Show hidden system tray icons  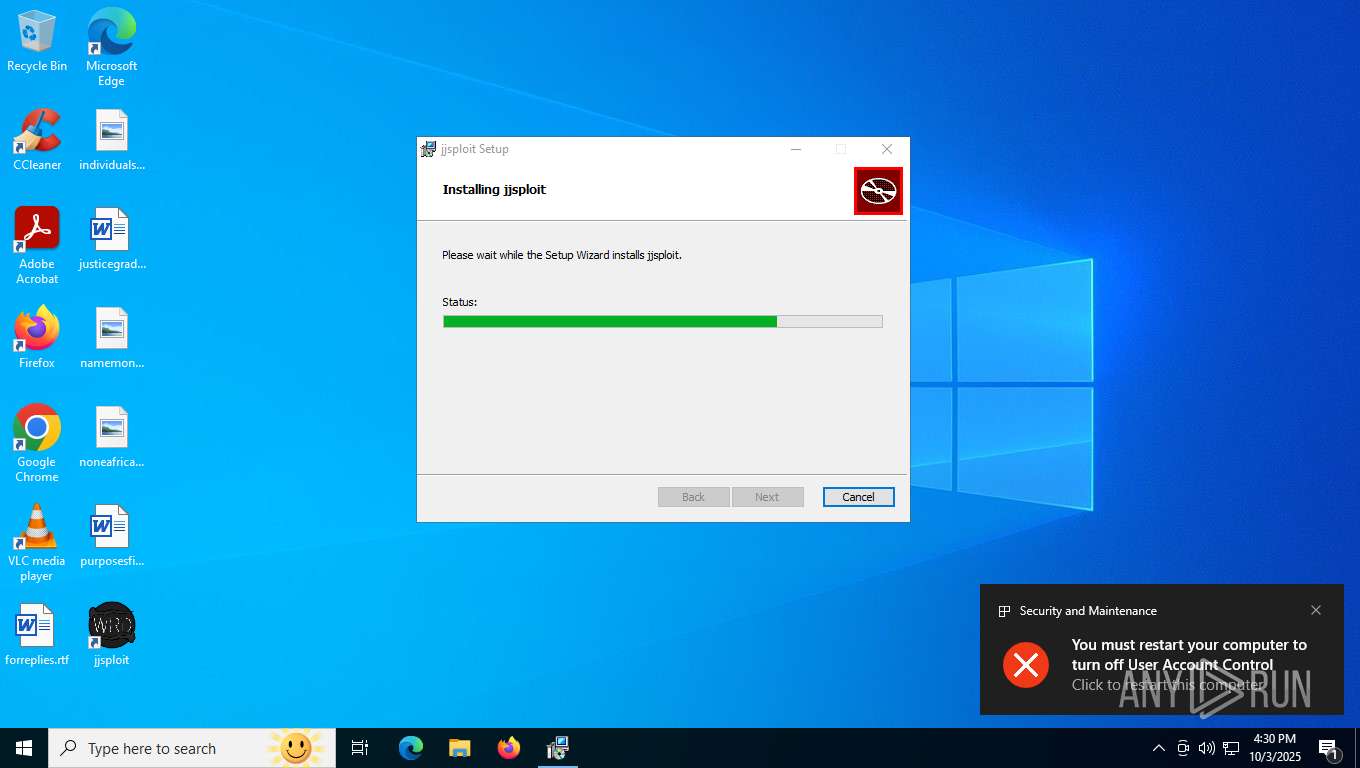[1158, 748]
